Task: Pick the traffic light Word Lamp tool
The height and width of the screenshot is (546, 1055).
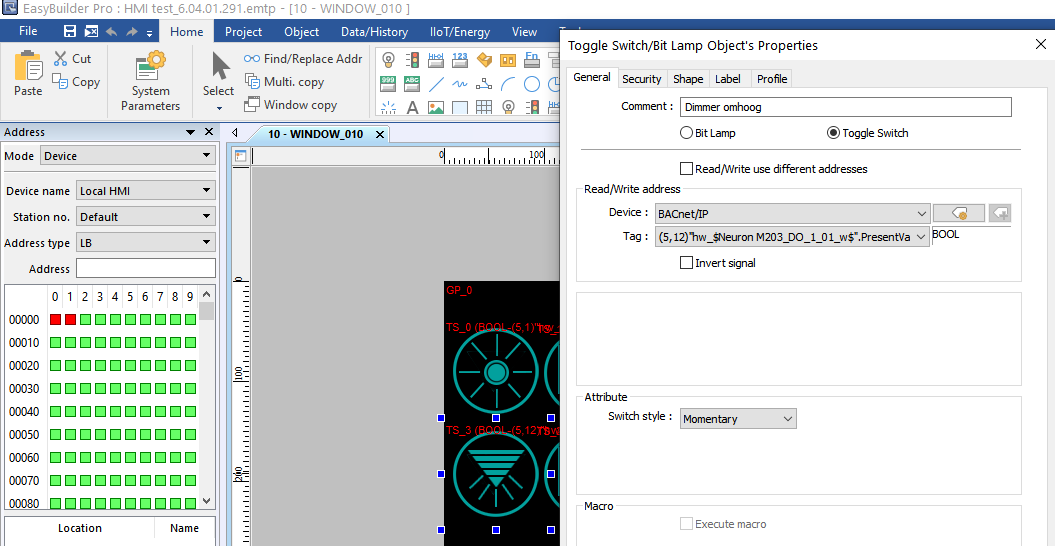Action: coord(412,60)
